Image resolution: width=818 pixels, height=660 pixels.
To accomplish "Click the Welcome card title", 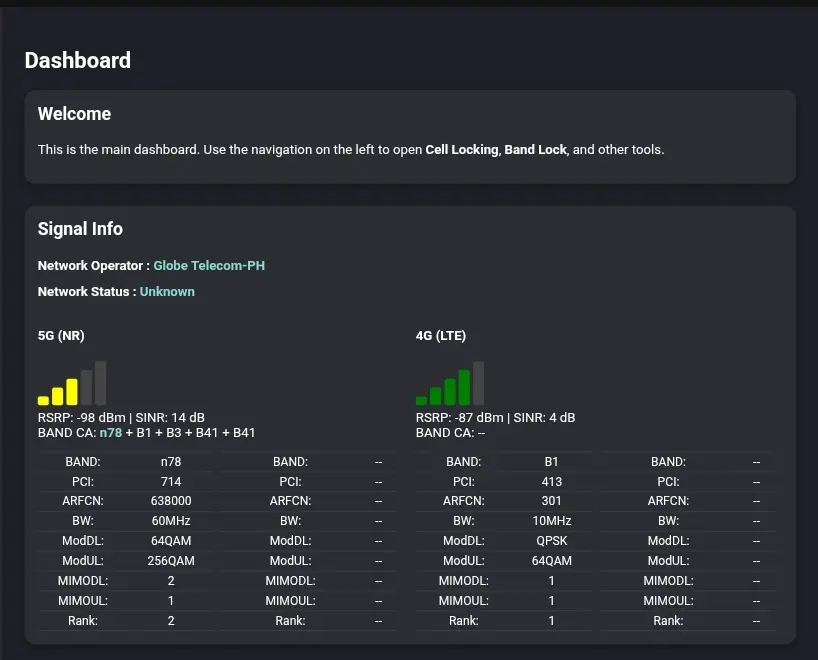I will click(x=75, y=114).
